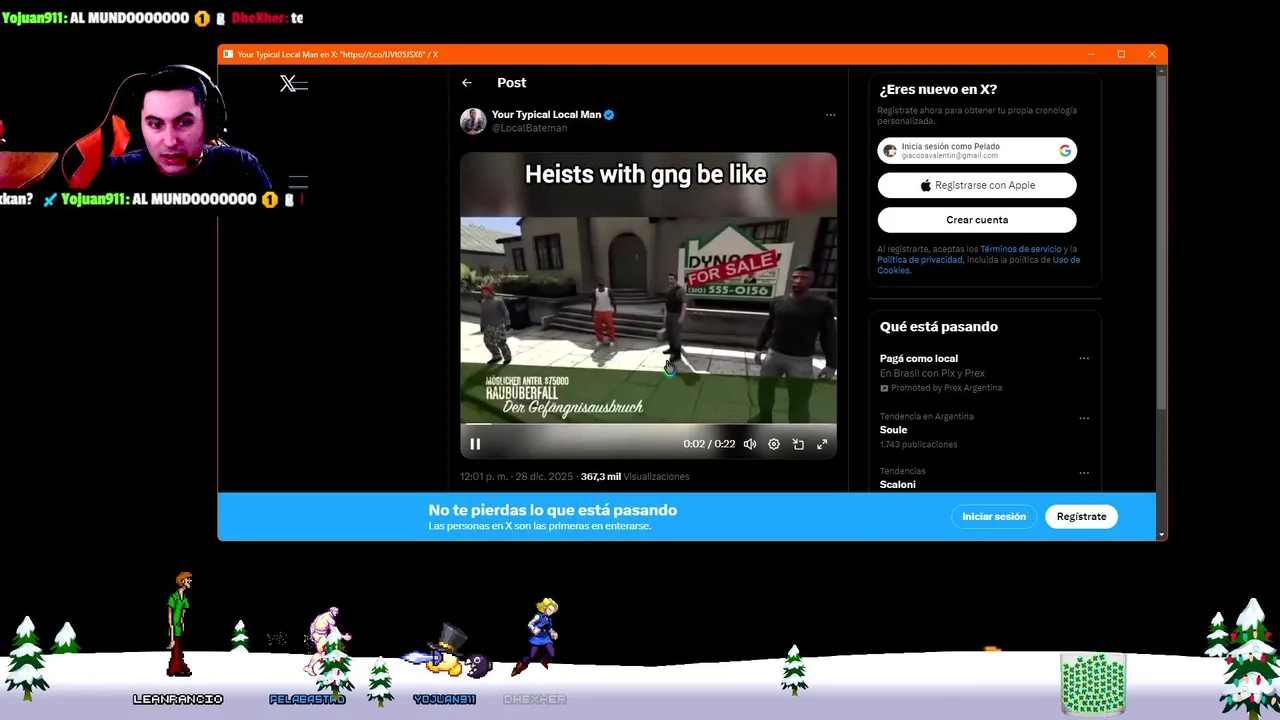The image size is (1280, 720).
Task: Open more options on Your Typical Local Man post
Action: pos(830,115)
